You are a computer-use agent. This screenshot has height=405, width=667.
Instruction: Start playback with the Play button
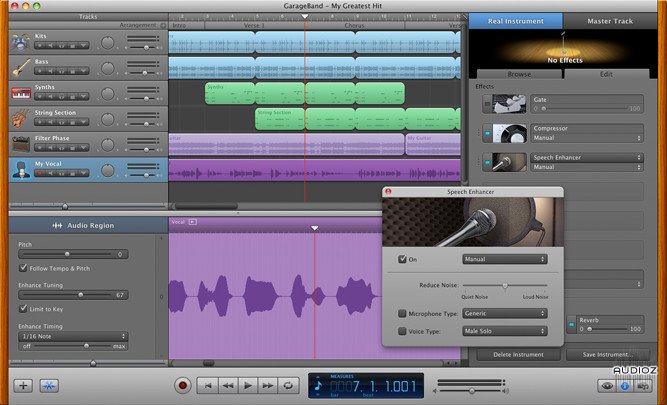tap(248, 386)
